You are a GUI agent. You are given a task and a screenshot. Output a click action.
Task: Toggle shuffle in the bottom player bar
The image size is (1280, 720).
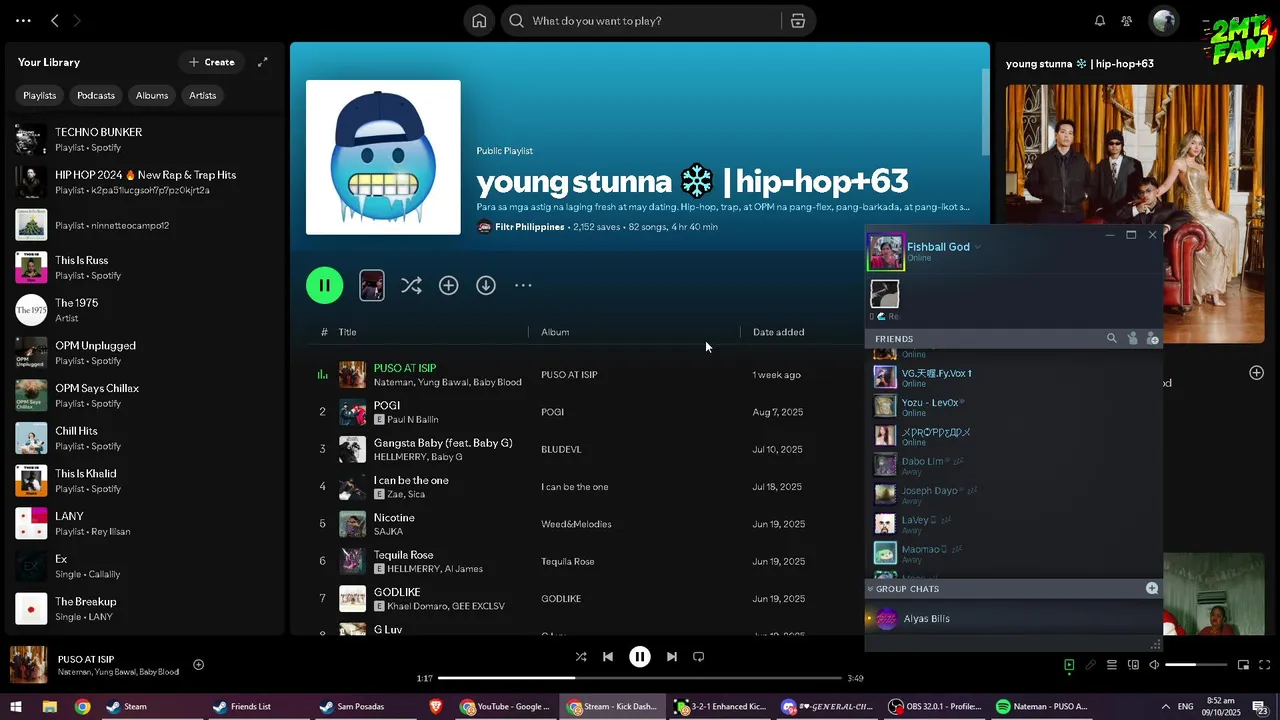pyautogui.click(x=581, y=657)
